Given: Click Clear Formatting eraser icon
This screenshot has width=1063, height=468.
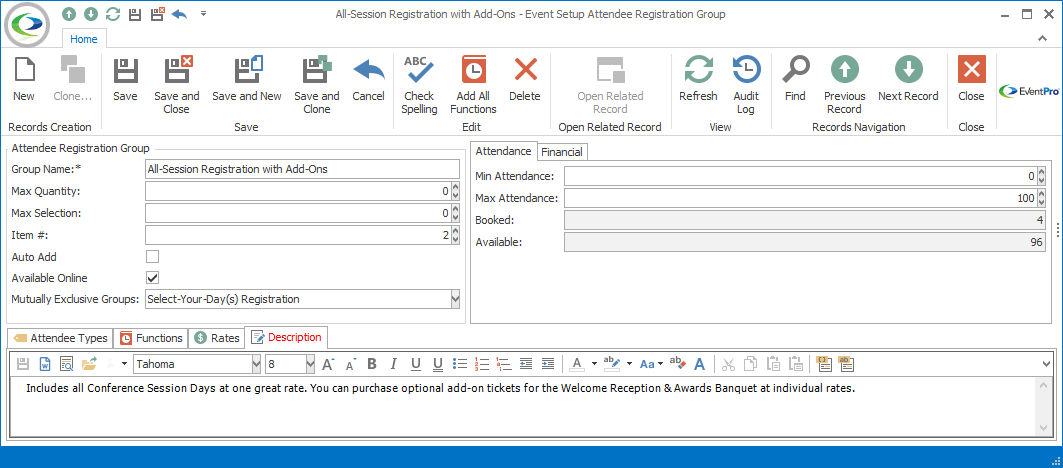Looking at the screenshot, I should pos(678,364).
